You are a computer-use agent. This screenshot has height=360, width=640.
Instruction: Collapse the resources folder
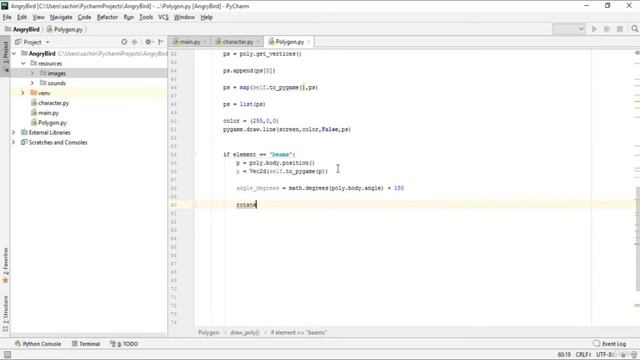click(x=23, y=63)
